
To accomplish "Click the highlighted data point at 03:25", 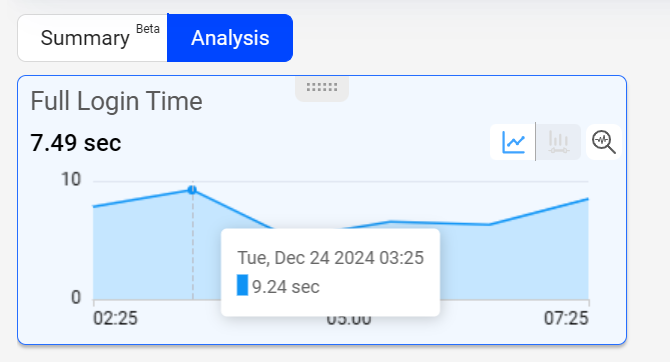I will [192, 190].
